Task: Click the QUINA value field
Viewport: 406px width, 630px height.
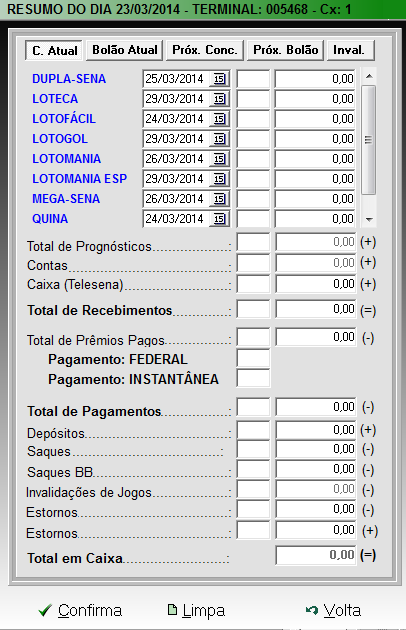Action: pos(315,219)
